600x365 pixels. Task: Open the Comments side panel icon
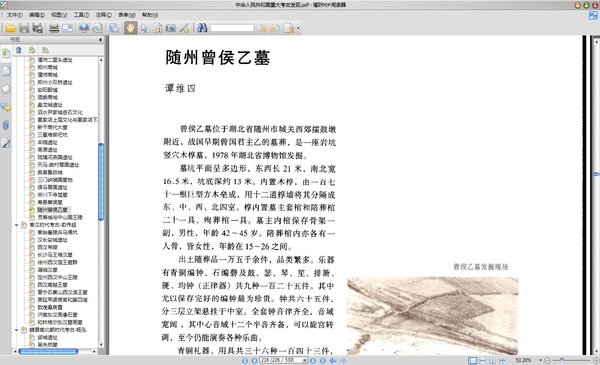click(6, 107)
